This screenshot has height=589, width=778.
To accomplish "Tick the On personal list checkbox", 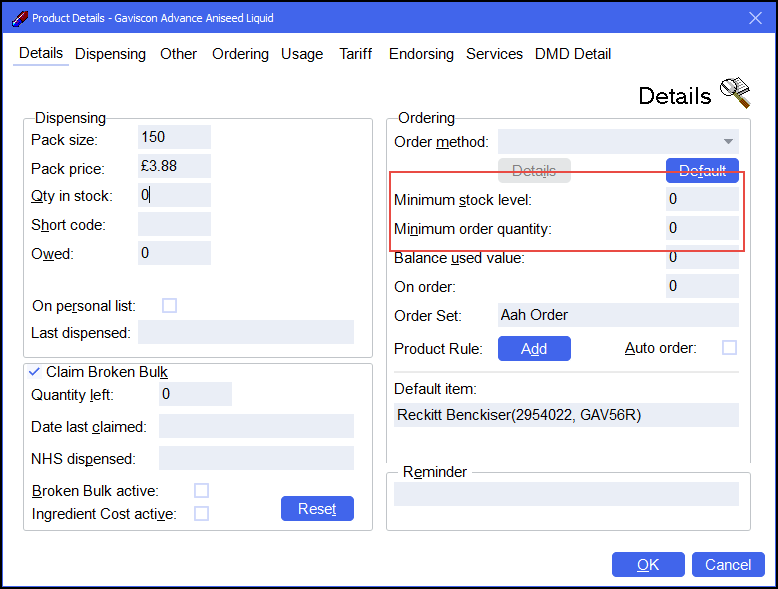I will pyautogui.click(x=170, y=305).
